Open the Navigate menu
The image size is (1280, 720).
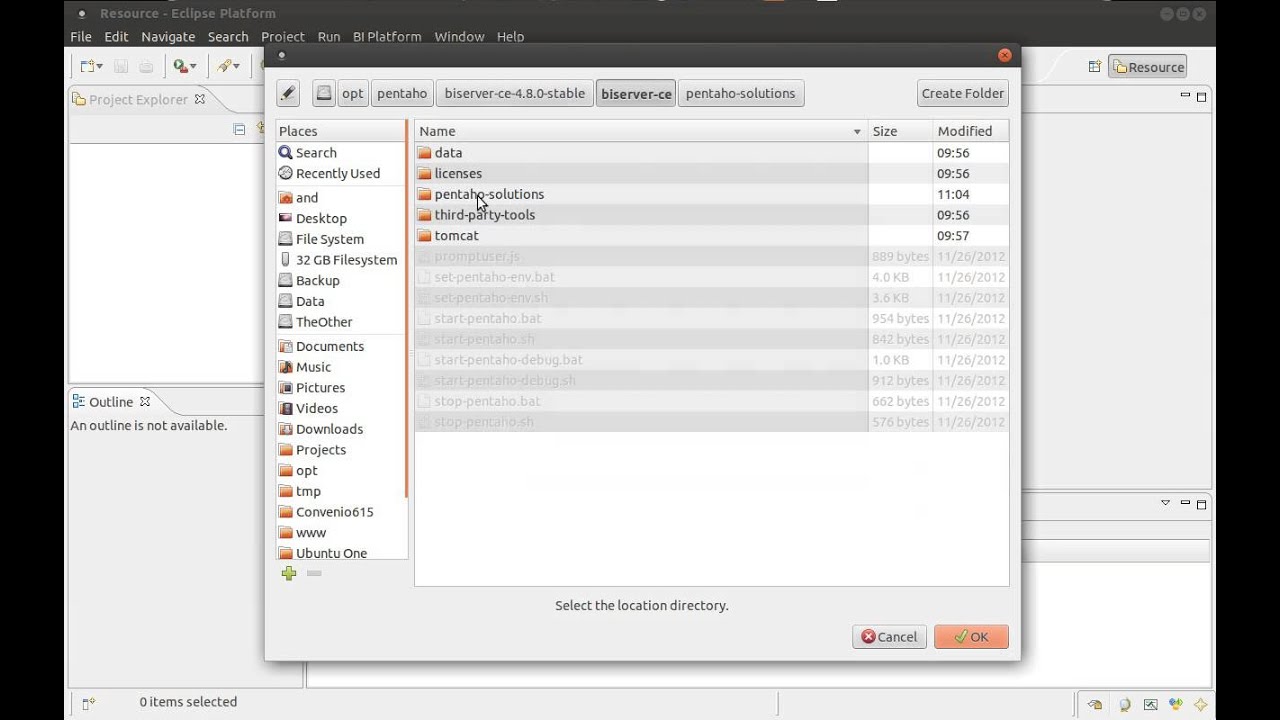pyautogui.click(x=168, y=37)
